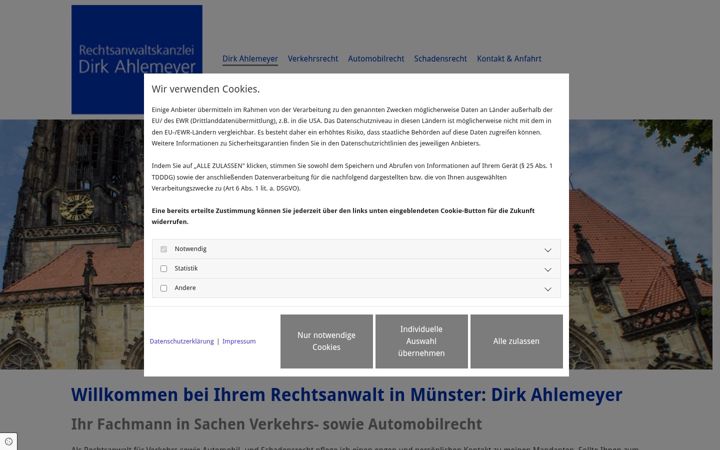Open the Automobilrecht navigation item
This screenshot has height=450, width=720.
pos(376,59)
